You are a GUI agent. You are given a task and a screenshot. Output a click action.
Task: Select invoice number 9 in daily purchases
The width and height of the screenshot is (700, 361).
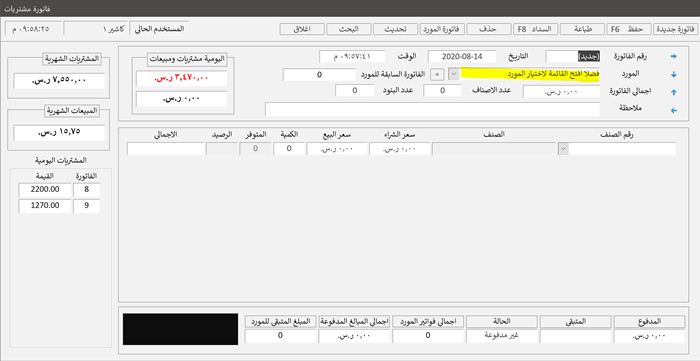87,206
